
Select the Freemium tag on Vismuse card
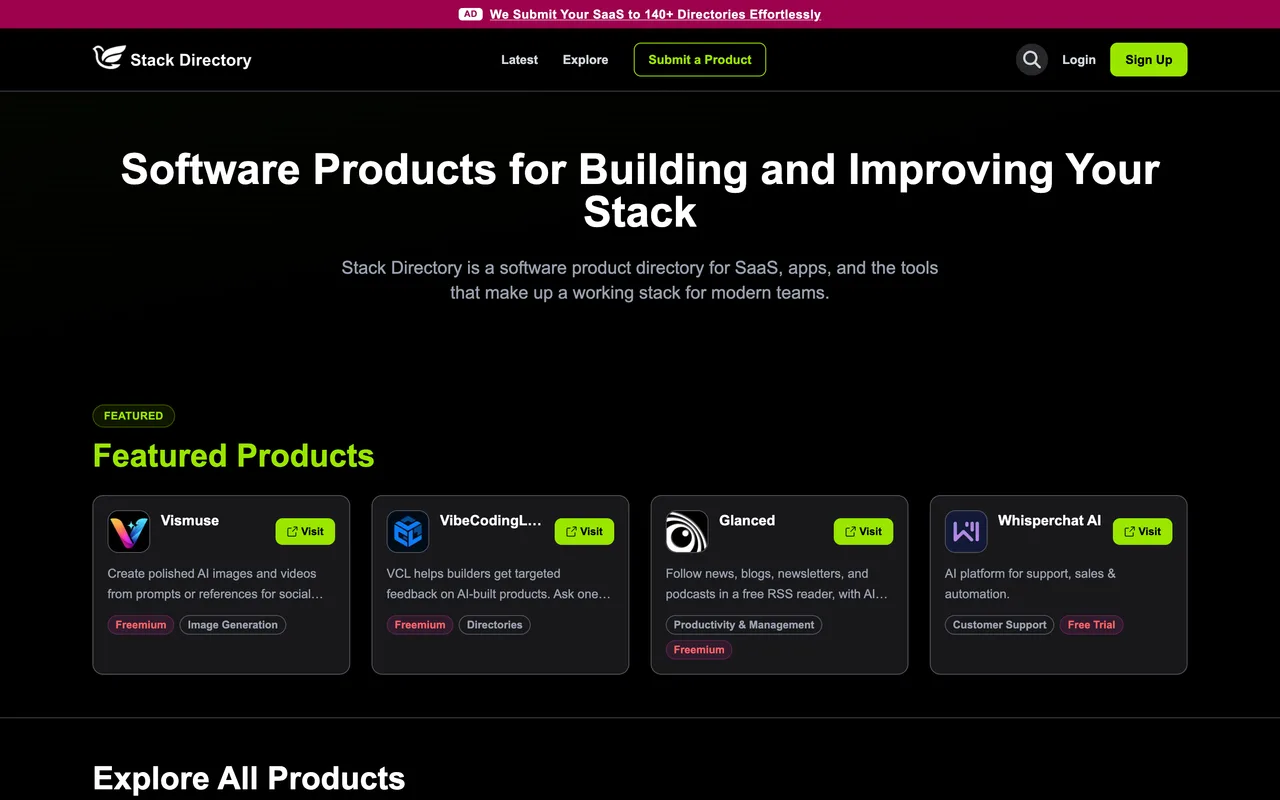click(140, 625)
